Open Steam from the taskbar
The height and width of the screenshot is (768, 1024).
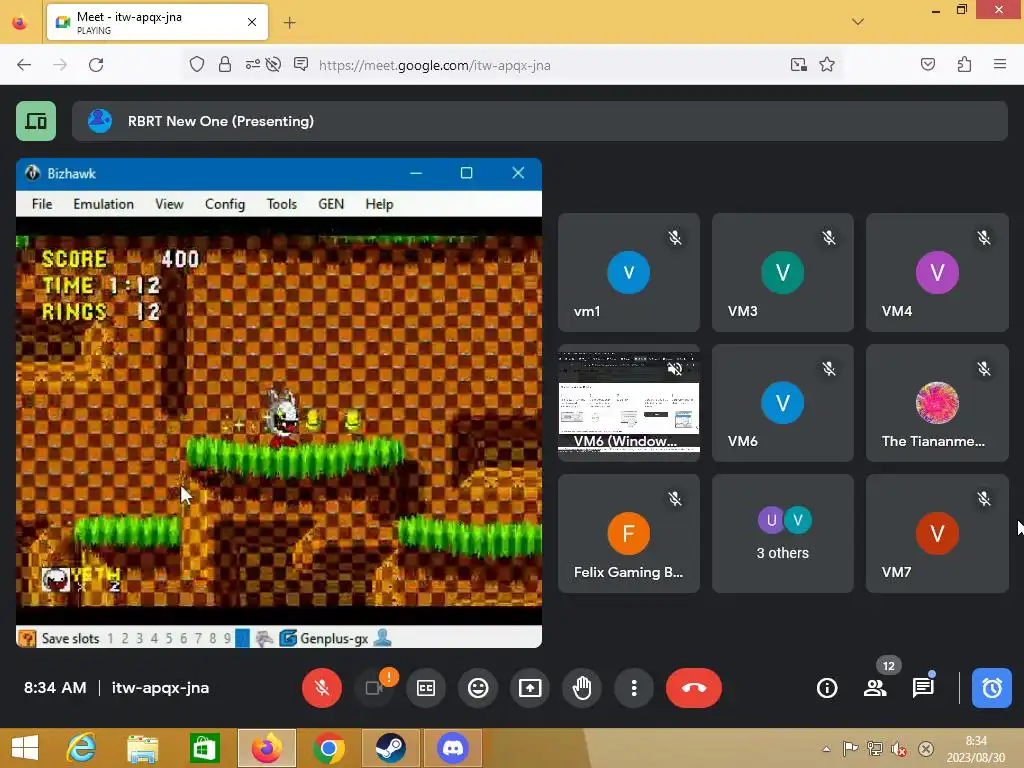point(390,748)
